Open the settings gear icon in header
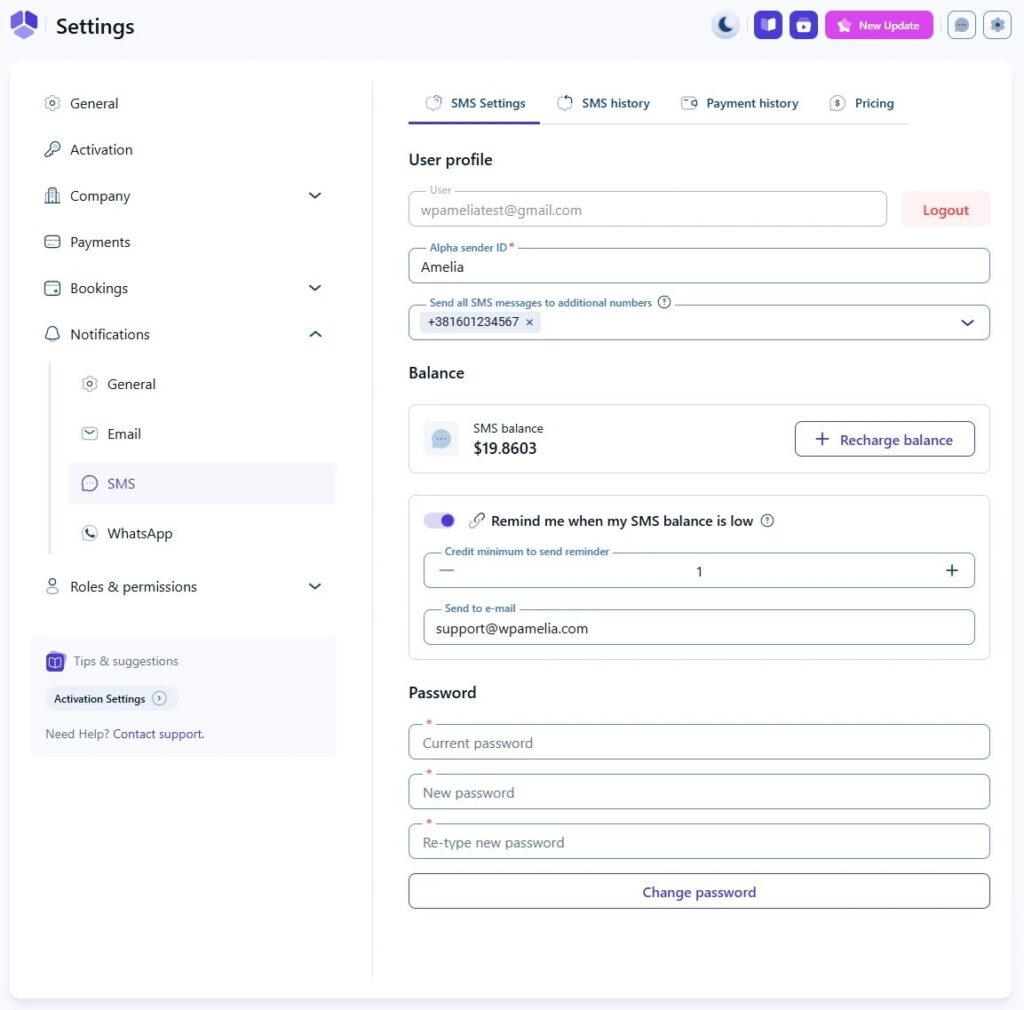Screen dimensions: 1024x1010 pos(997,25)
